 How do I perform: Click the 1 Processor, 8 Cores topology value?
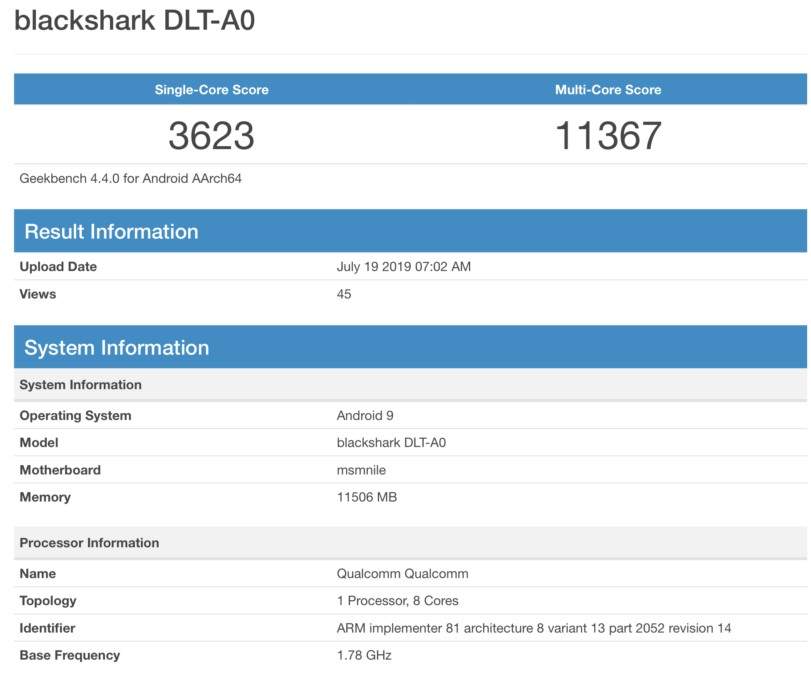pyautogui.click(x=398, y=601)
